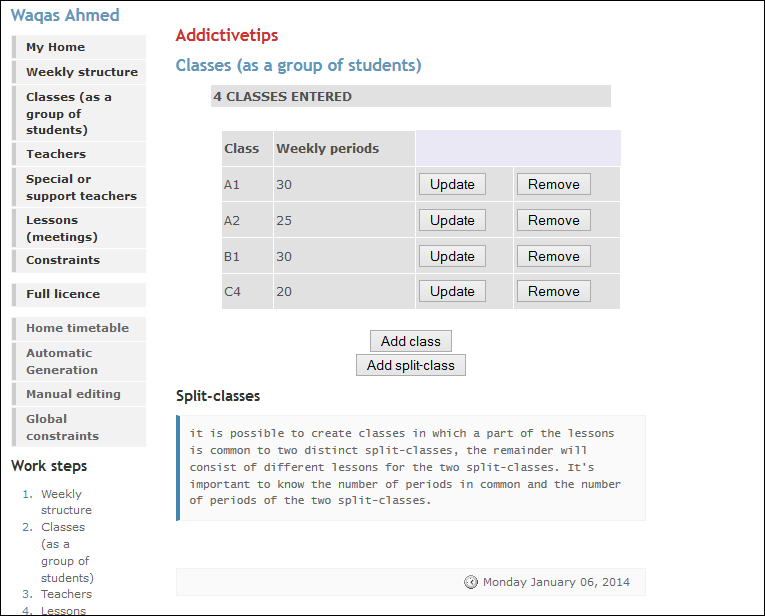Screen dimensions: 765x616
Task: Select Classes (as a group of students) sidebar item
Action: (79, 113)
